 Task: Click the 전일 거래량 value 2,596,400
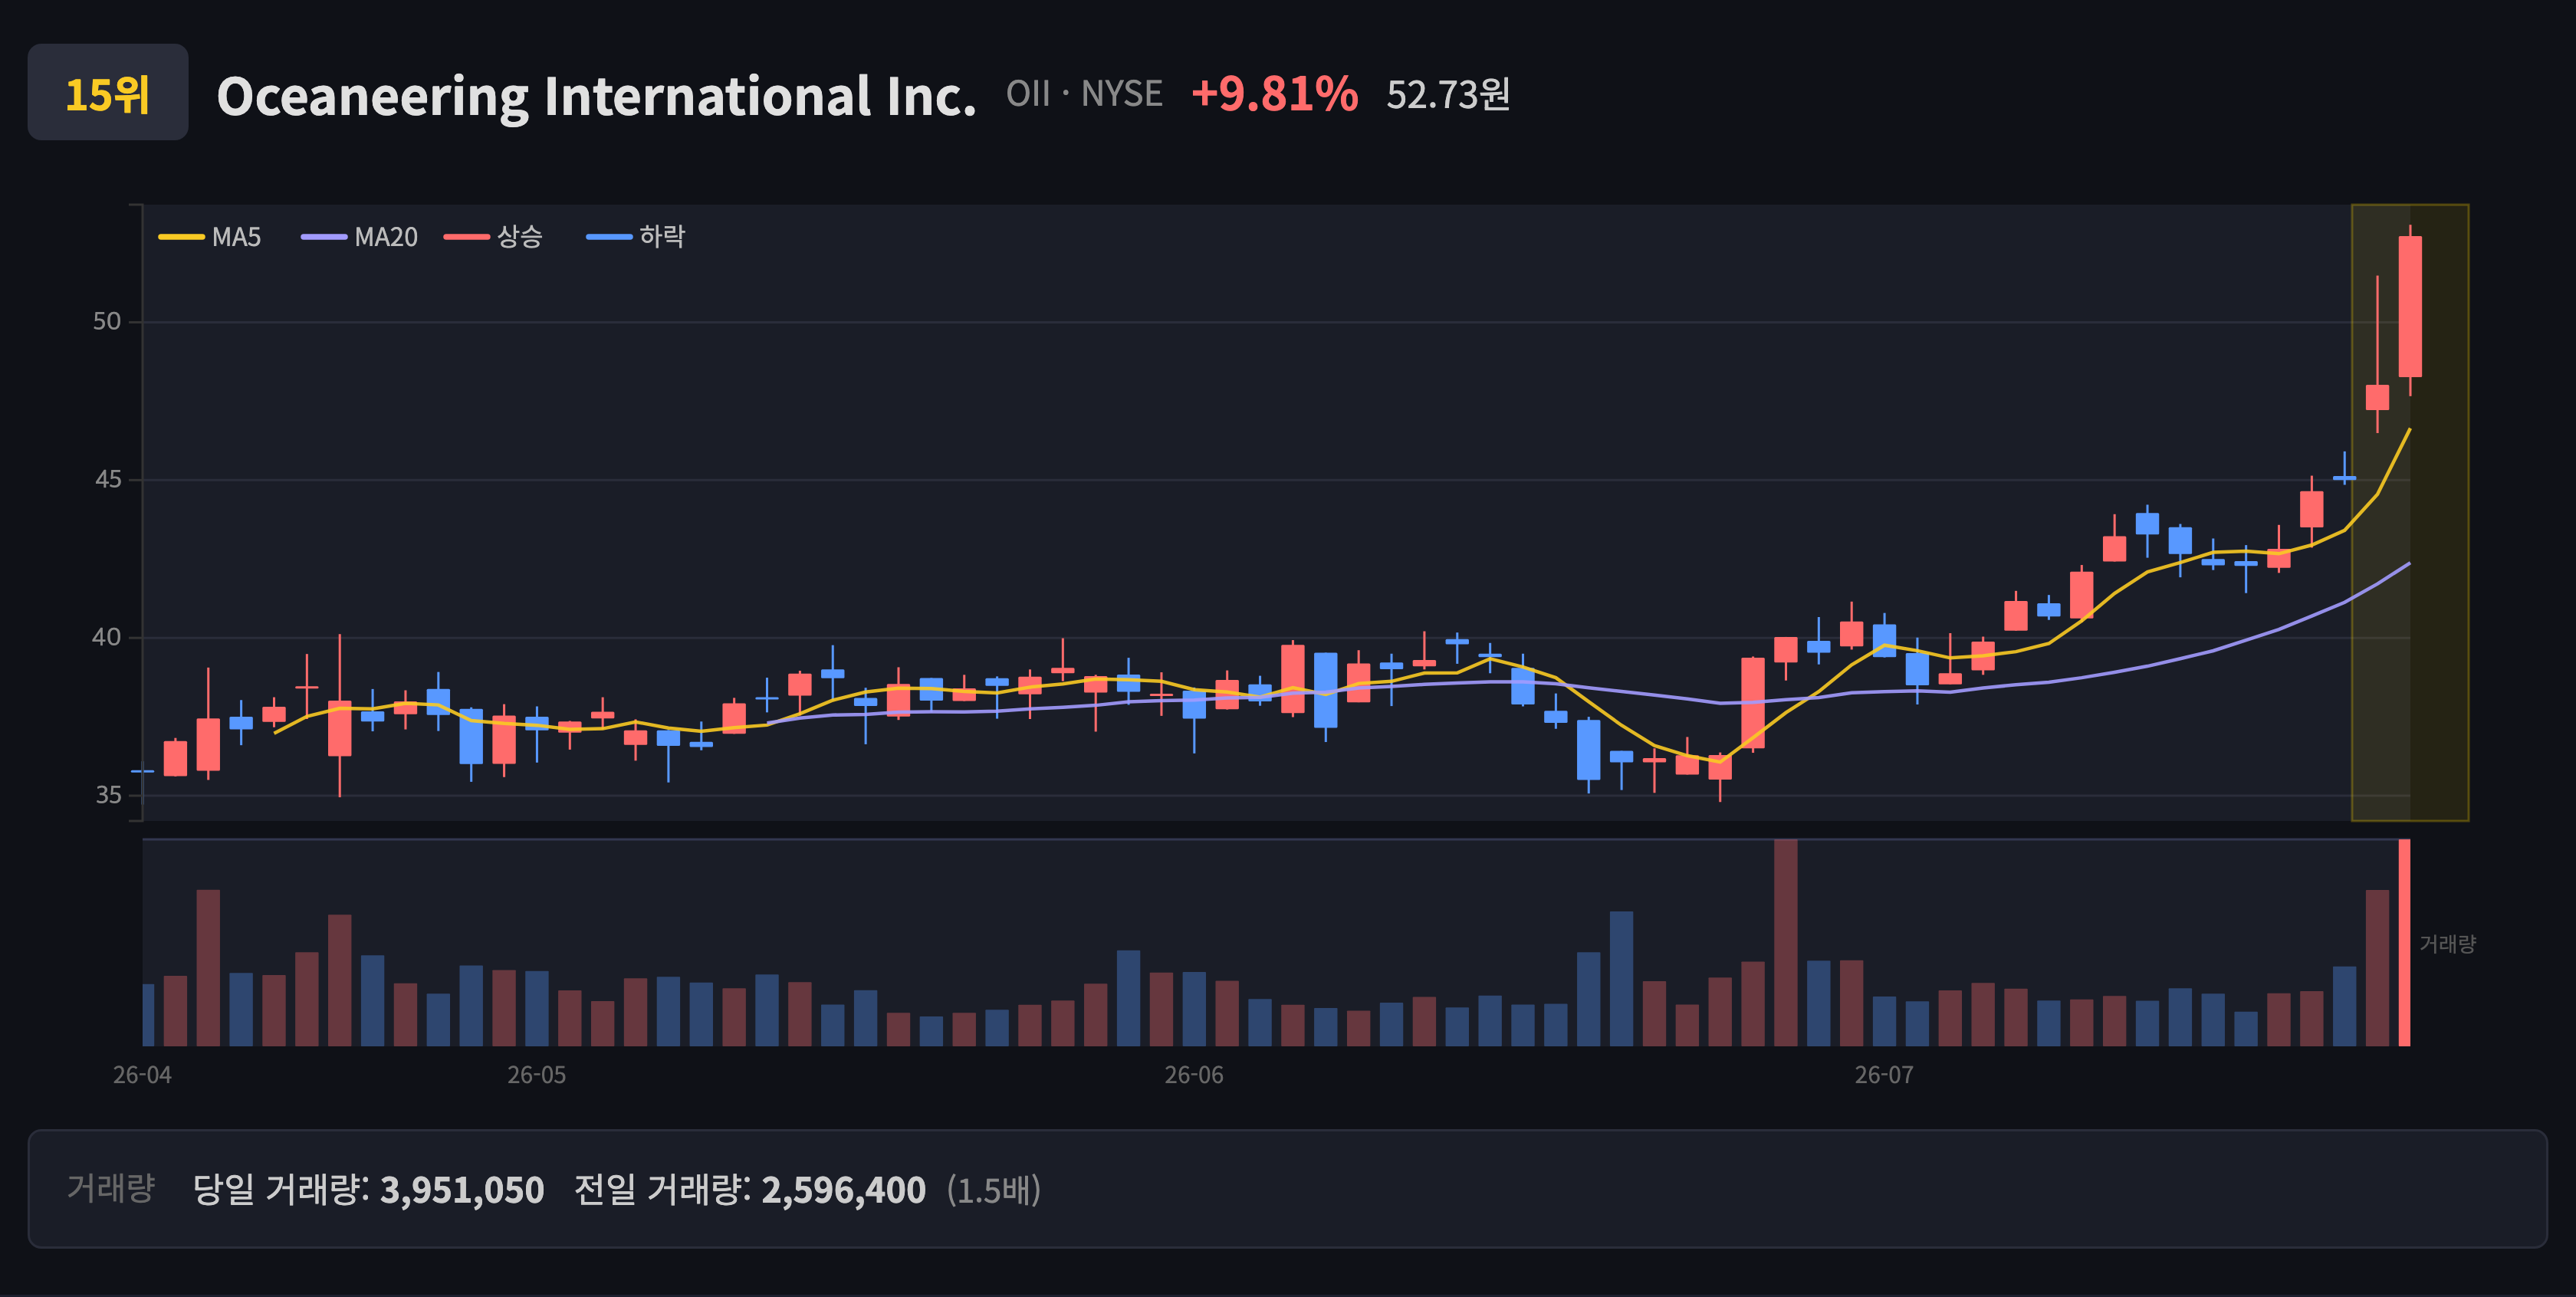click(x=844, y=1190)
